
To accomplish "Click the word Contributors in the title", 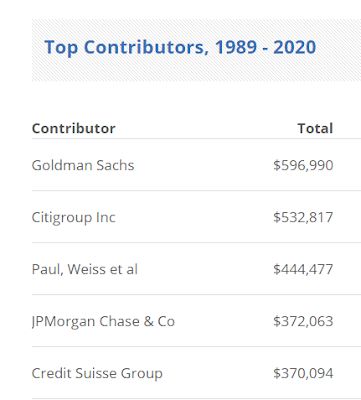I will pos(146,47).
